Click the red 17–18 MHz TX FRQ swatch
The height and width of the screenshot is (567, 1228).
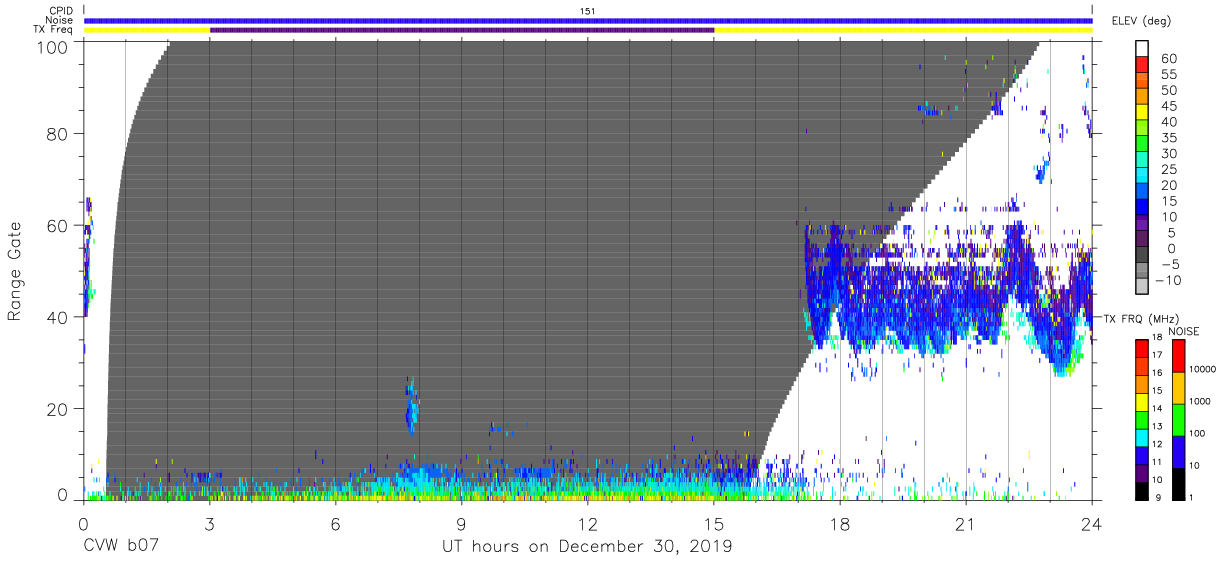tap(1142, 348)
